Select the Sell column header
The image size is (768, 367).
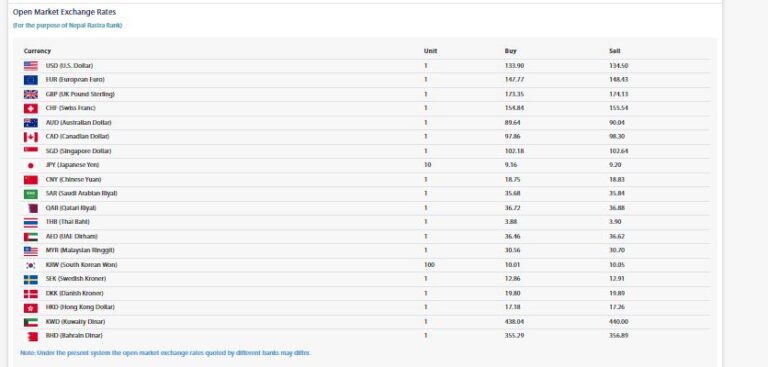click(615, 51)
